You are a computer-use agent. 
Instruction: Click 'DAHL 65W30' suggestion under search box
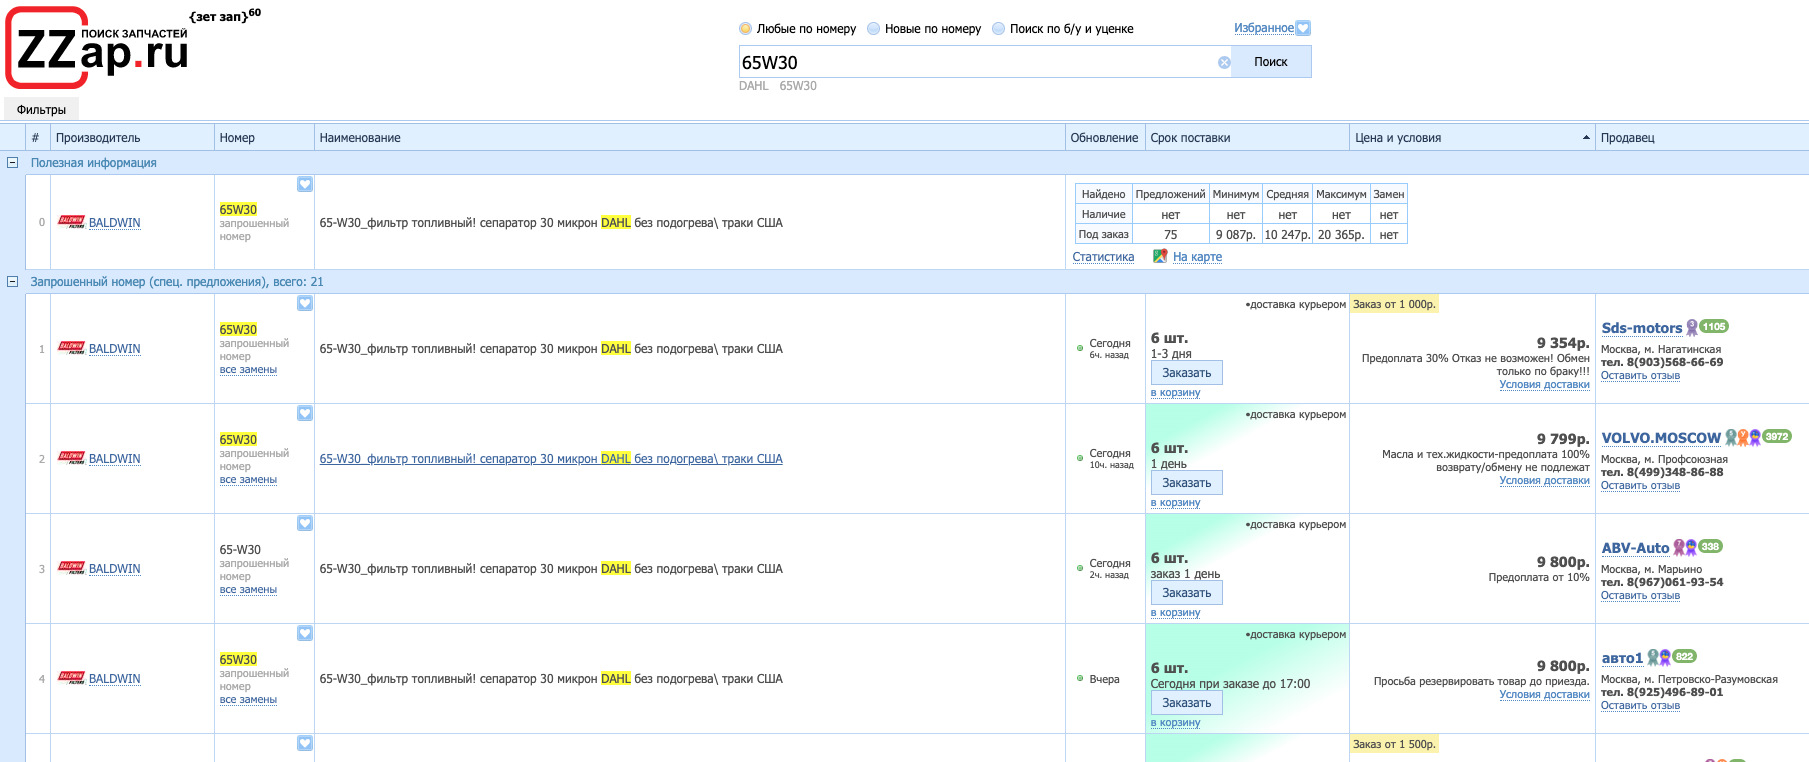pyautogui.click(x=778, y=86)
